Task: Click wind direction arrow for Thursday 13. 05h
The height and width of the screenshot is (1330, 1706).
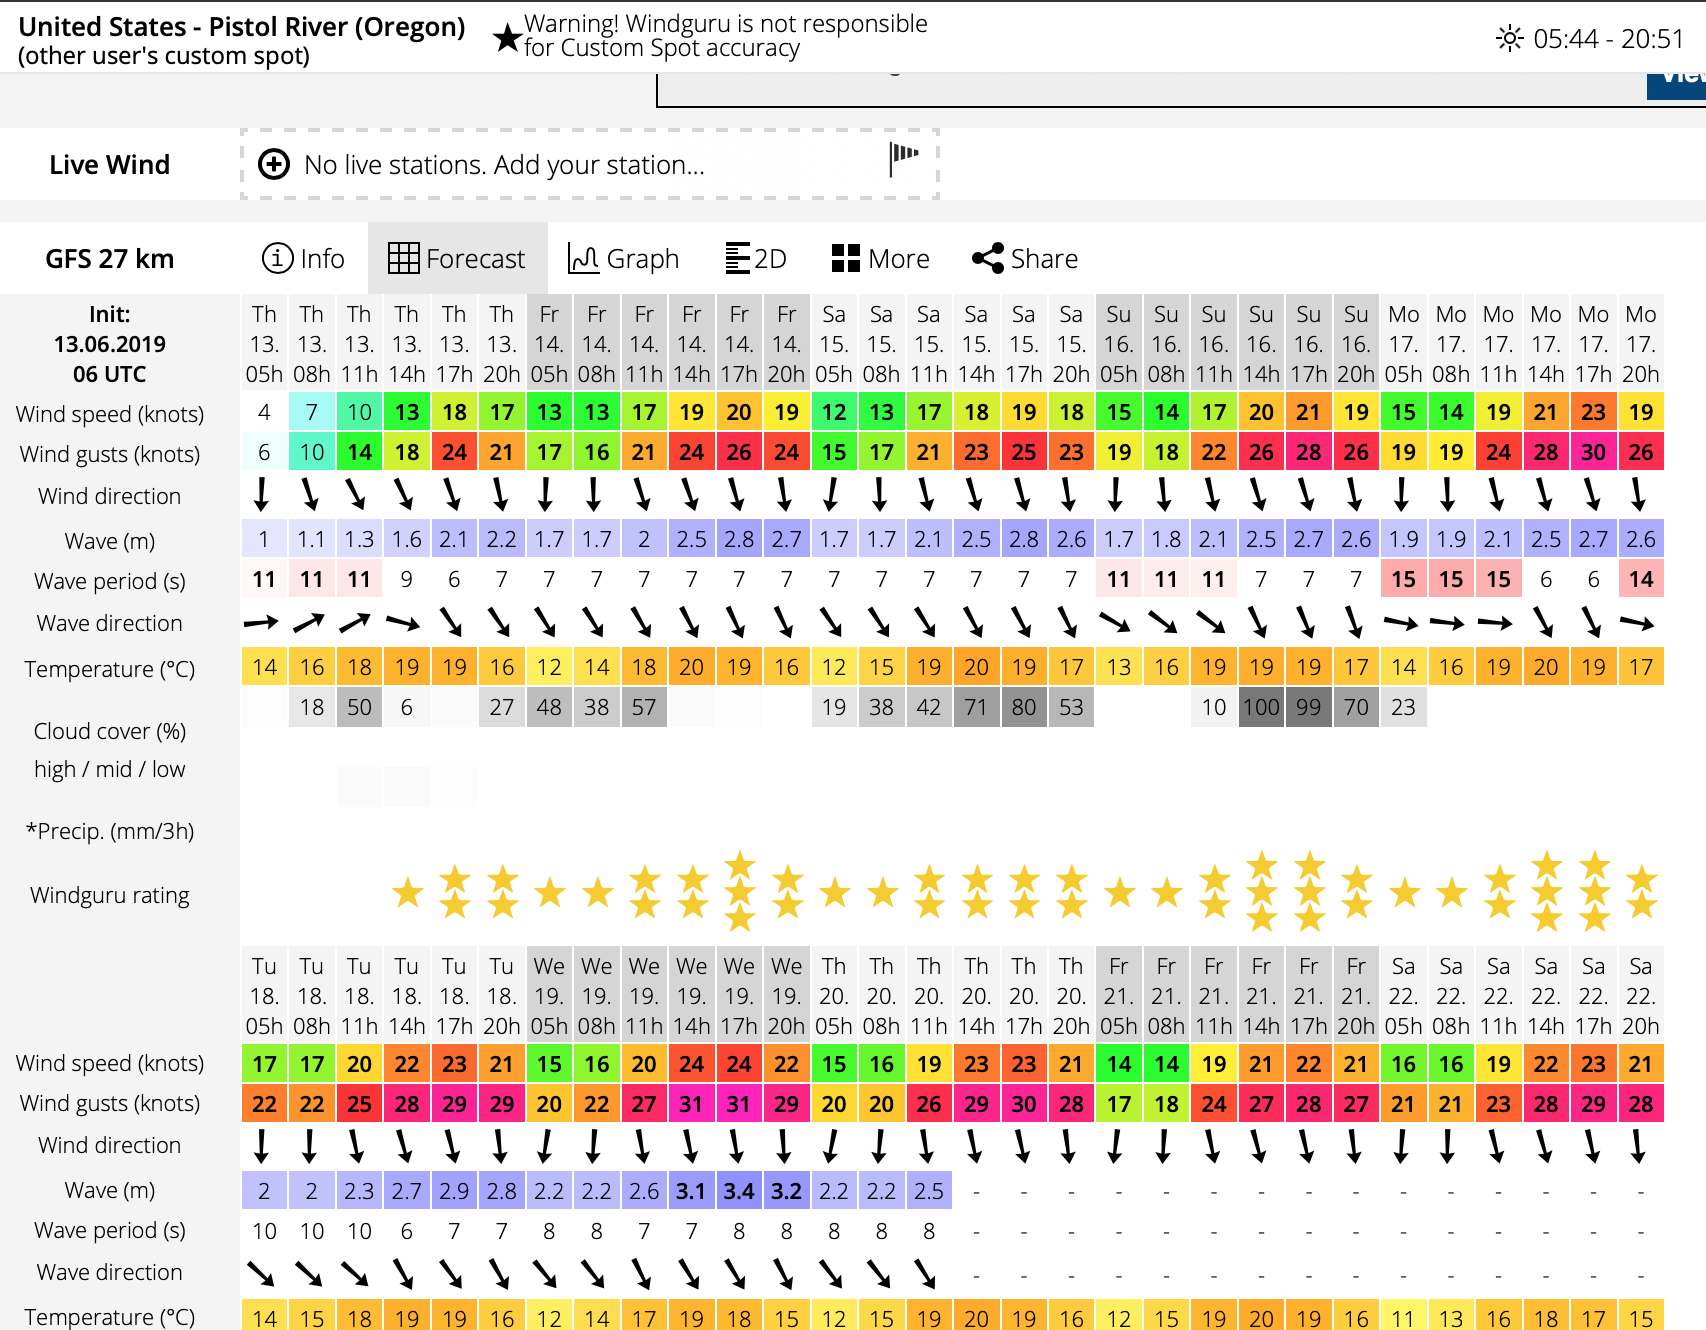Action: point(262,494)
